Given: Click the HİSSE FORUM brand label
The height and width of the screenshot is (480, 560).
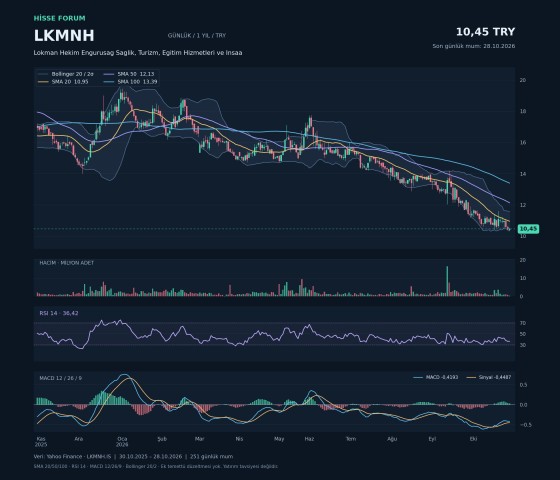Looking at the screenshot, I should pos(60,18).
